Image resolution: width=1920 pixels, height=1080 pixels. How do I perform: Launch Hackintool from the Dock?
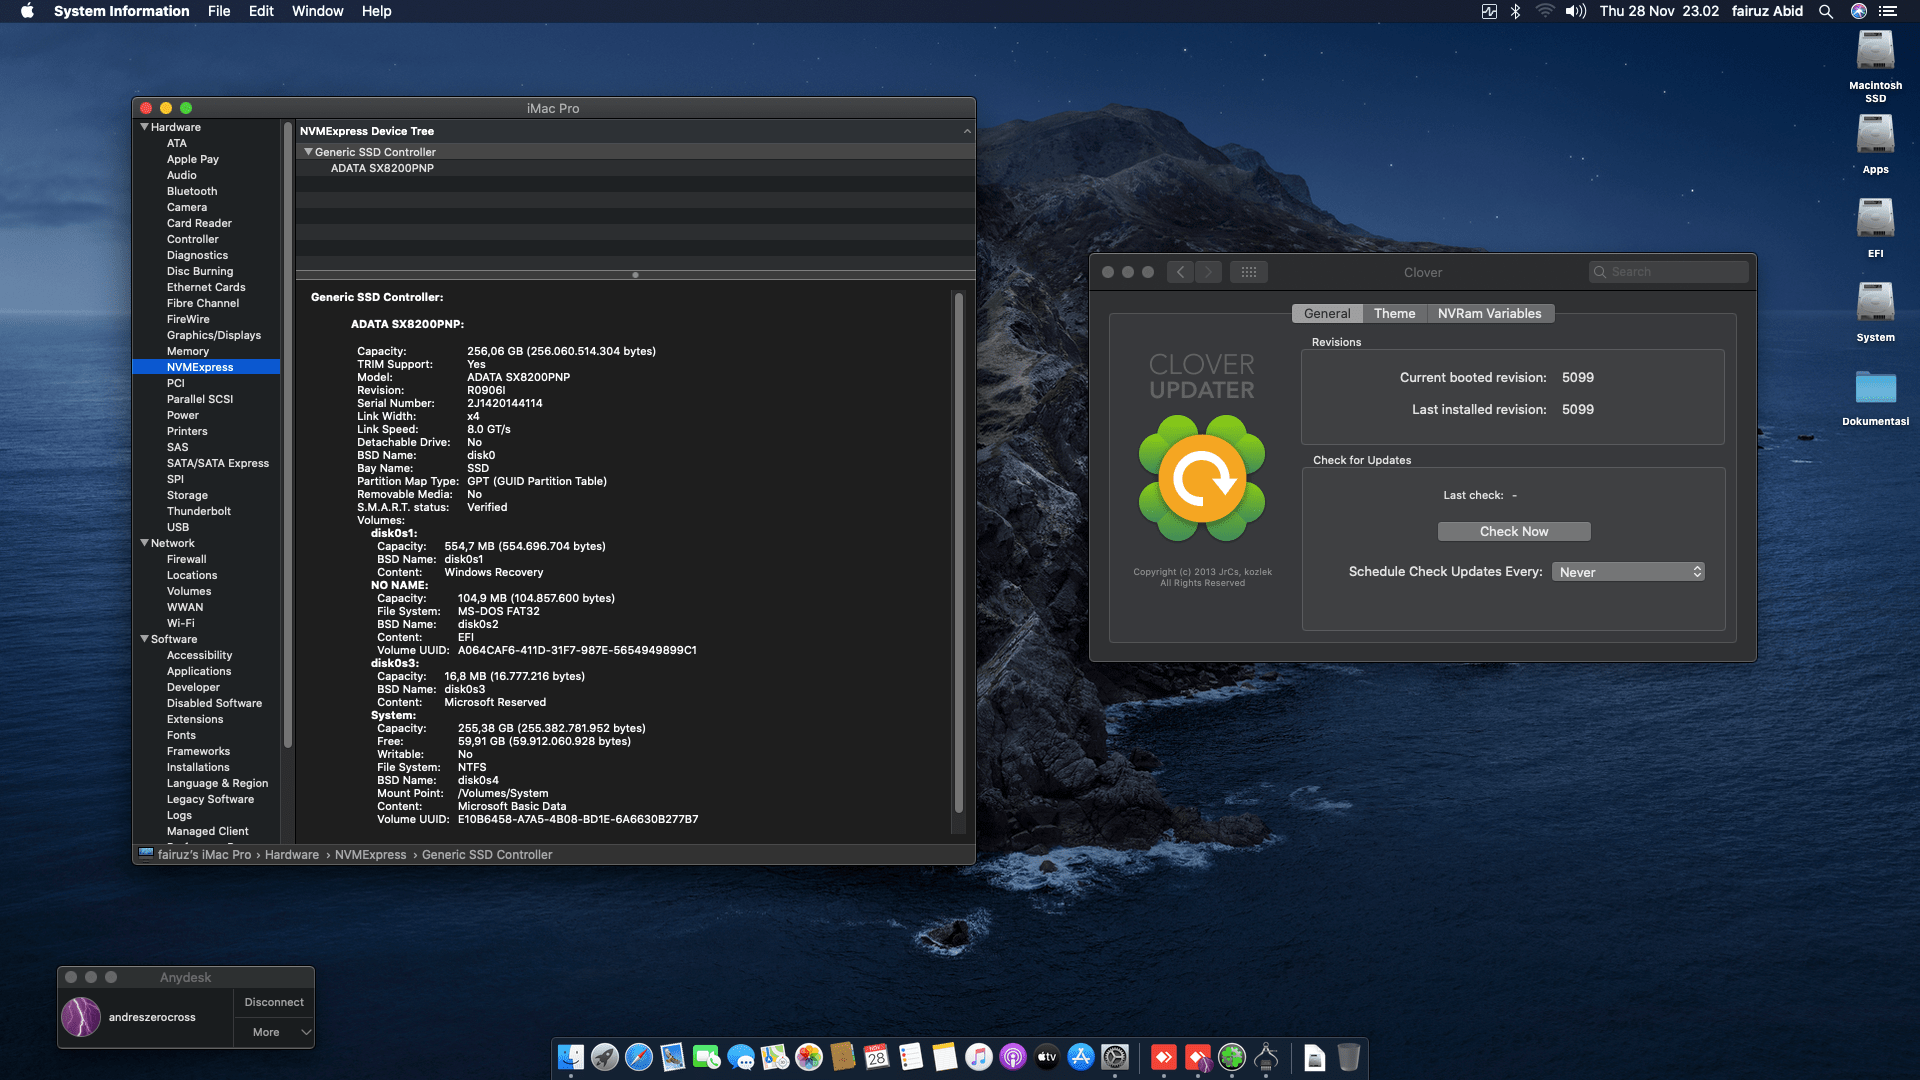coord(1266,1058)
